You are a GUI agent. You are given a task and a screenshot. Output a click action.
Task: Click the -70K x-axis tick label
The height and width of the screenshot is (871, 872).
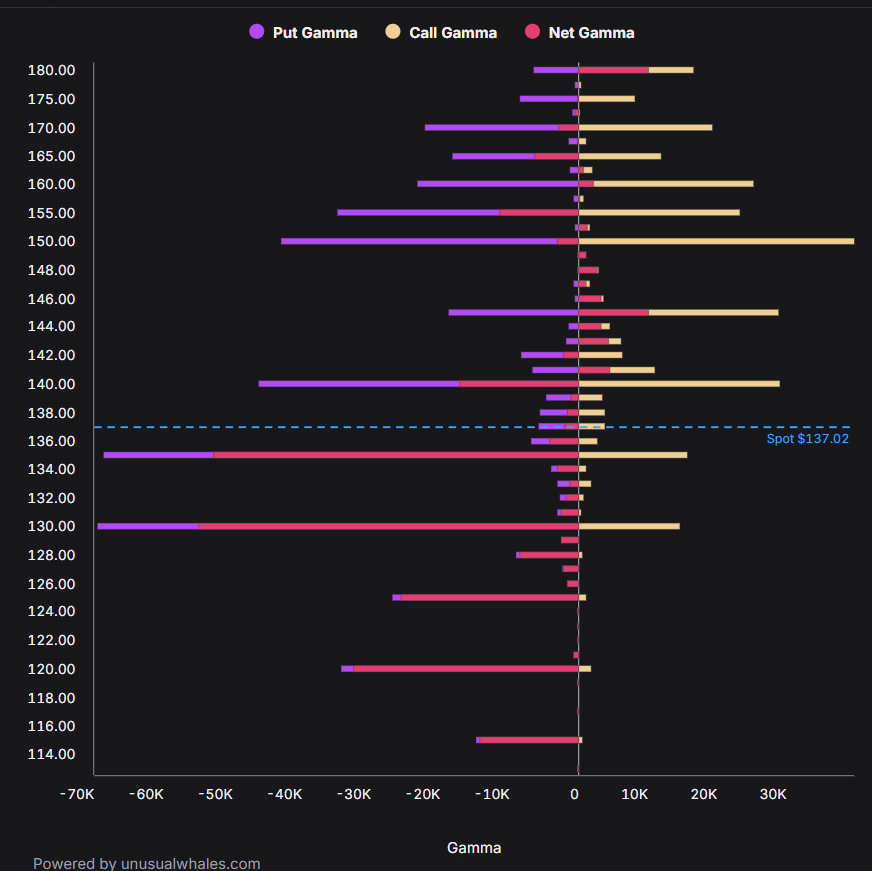tap(77, 794)
